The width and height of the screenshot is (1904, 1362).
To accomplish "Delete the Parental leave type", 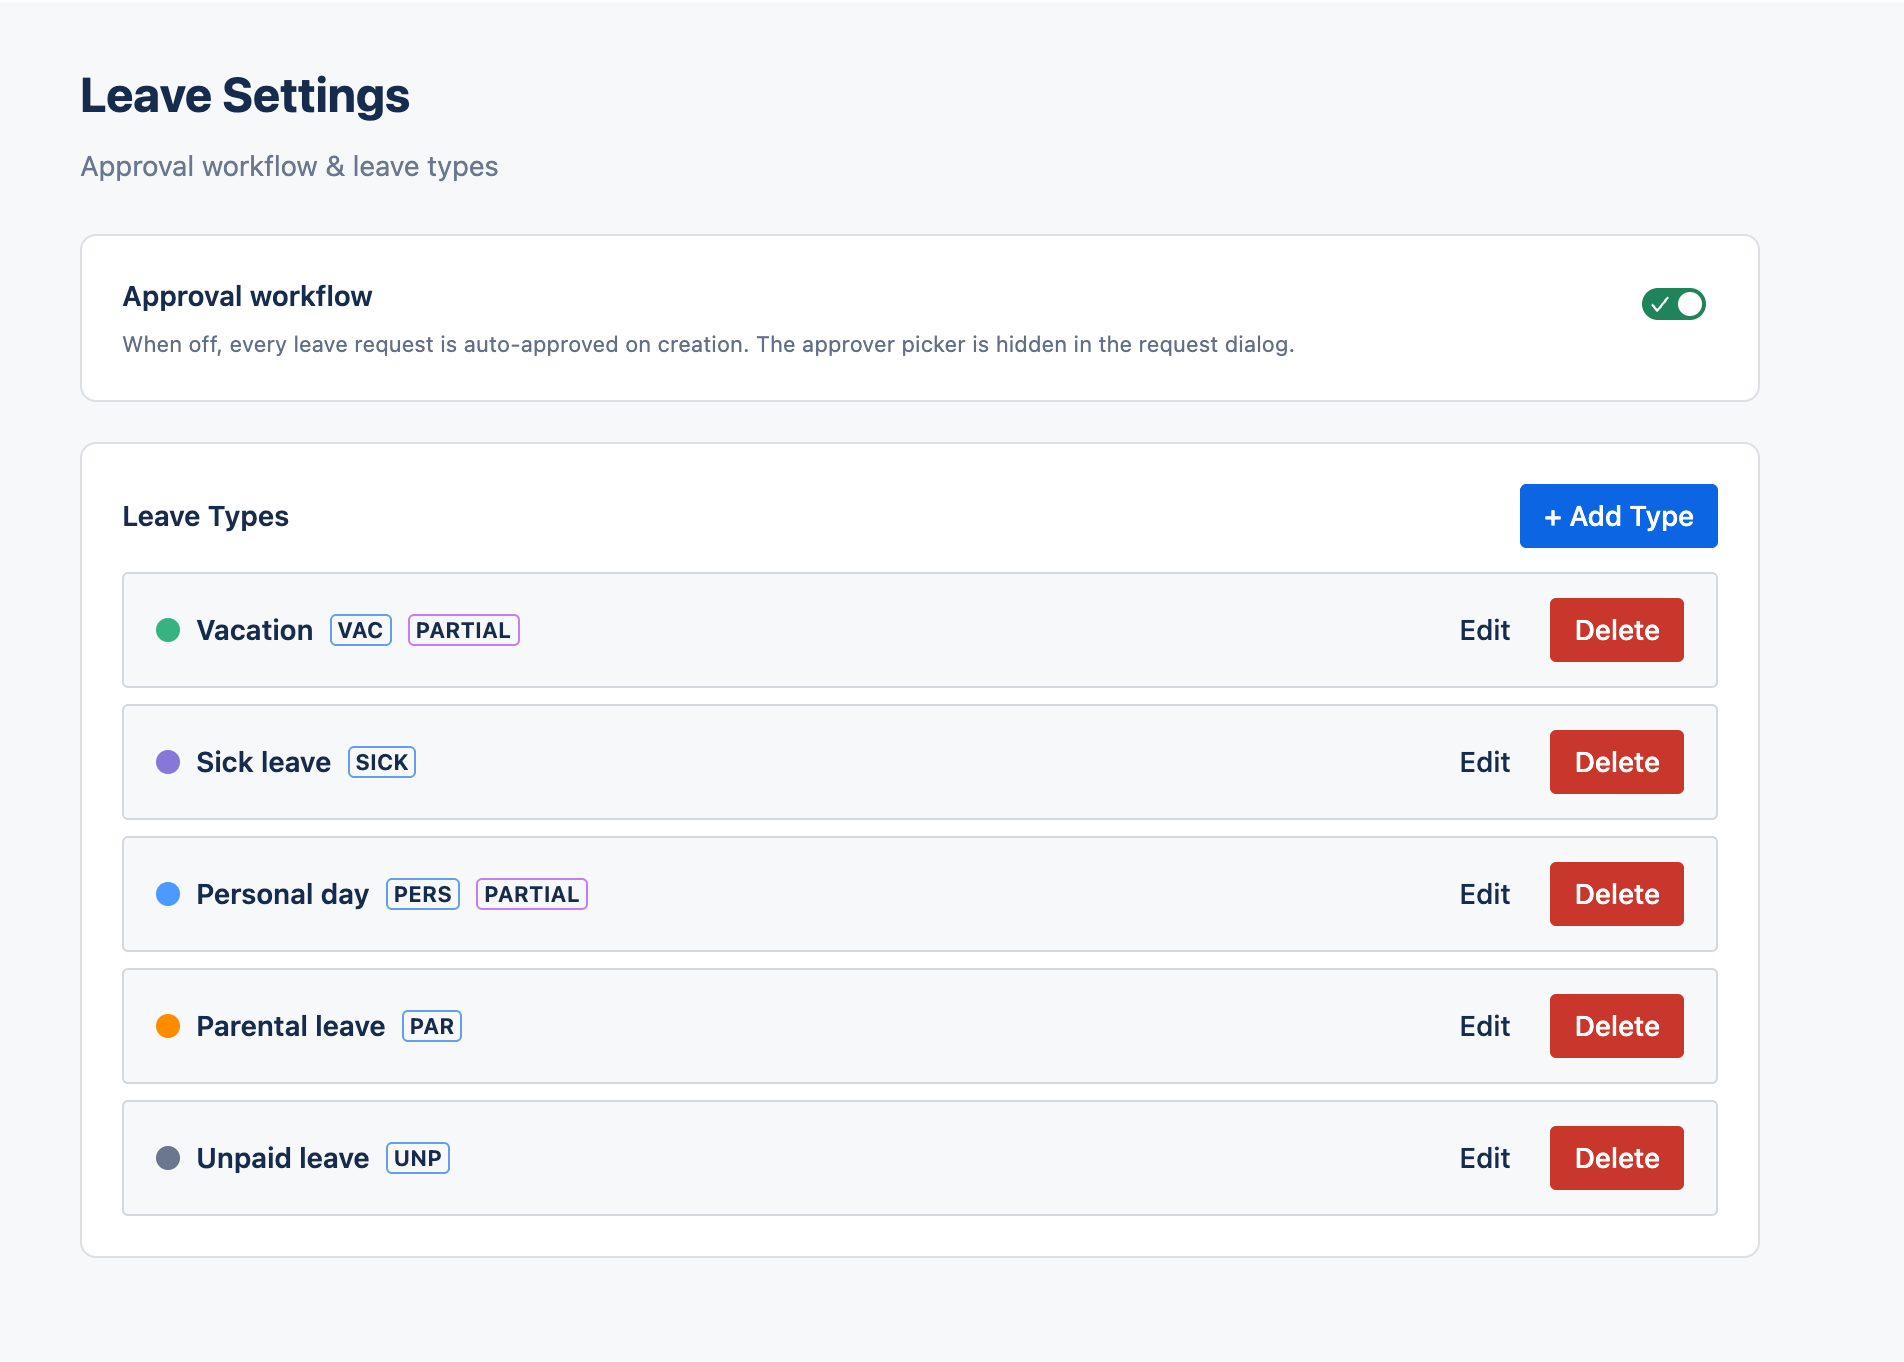I will tap(1616, 1026).
